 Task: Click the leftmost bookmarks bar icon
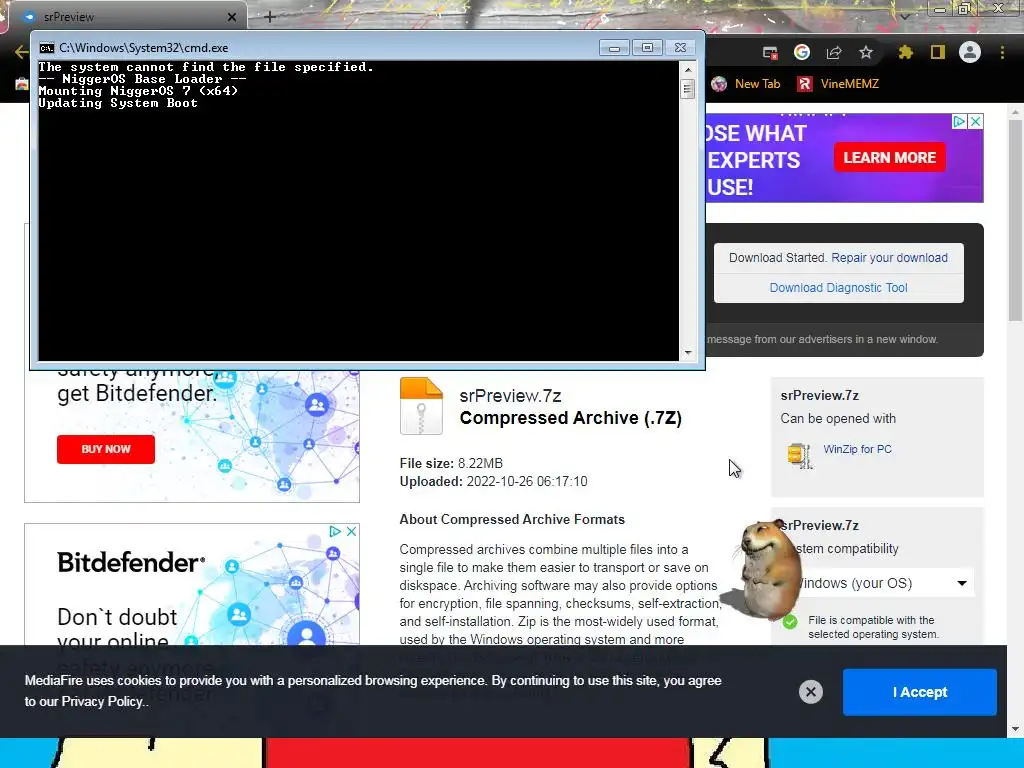22,84
